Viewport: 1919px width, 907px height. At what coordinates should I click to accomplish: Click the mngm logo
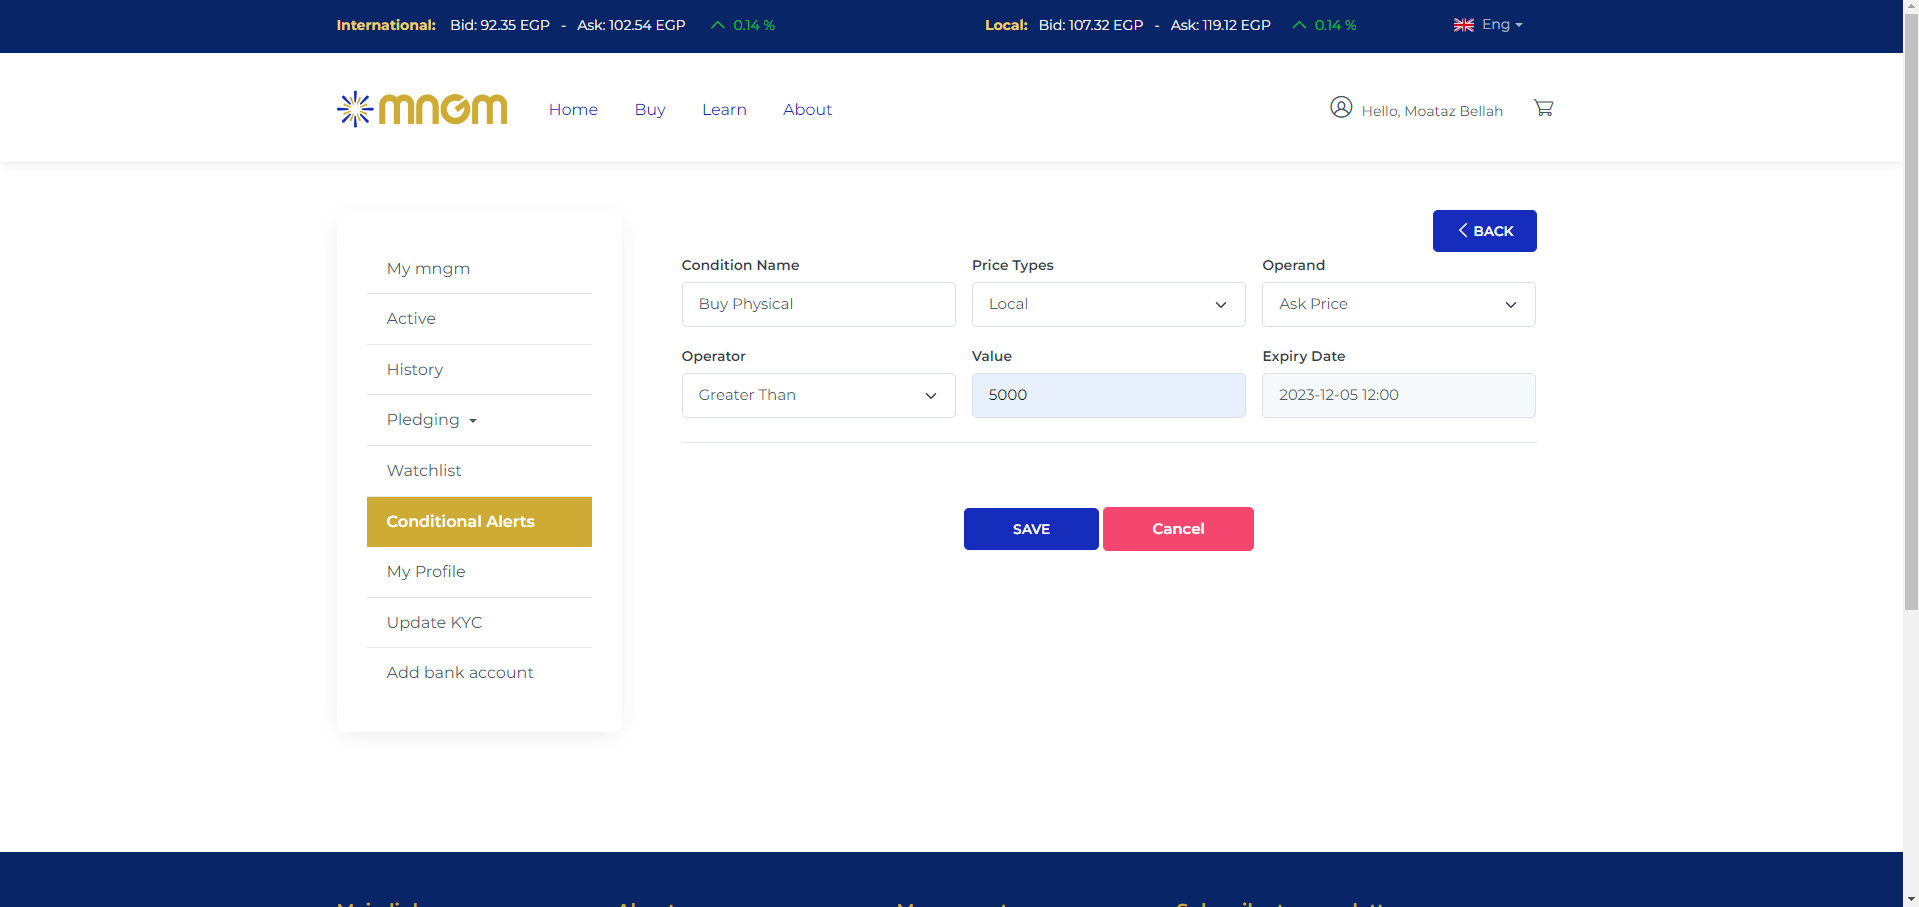pos(422,109)
